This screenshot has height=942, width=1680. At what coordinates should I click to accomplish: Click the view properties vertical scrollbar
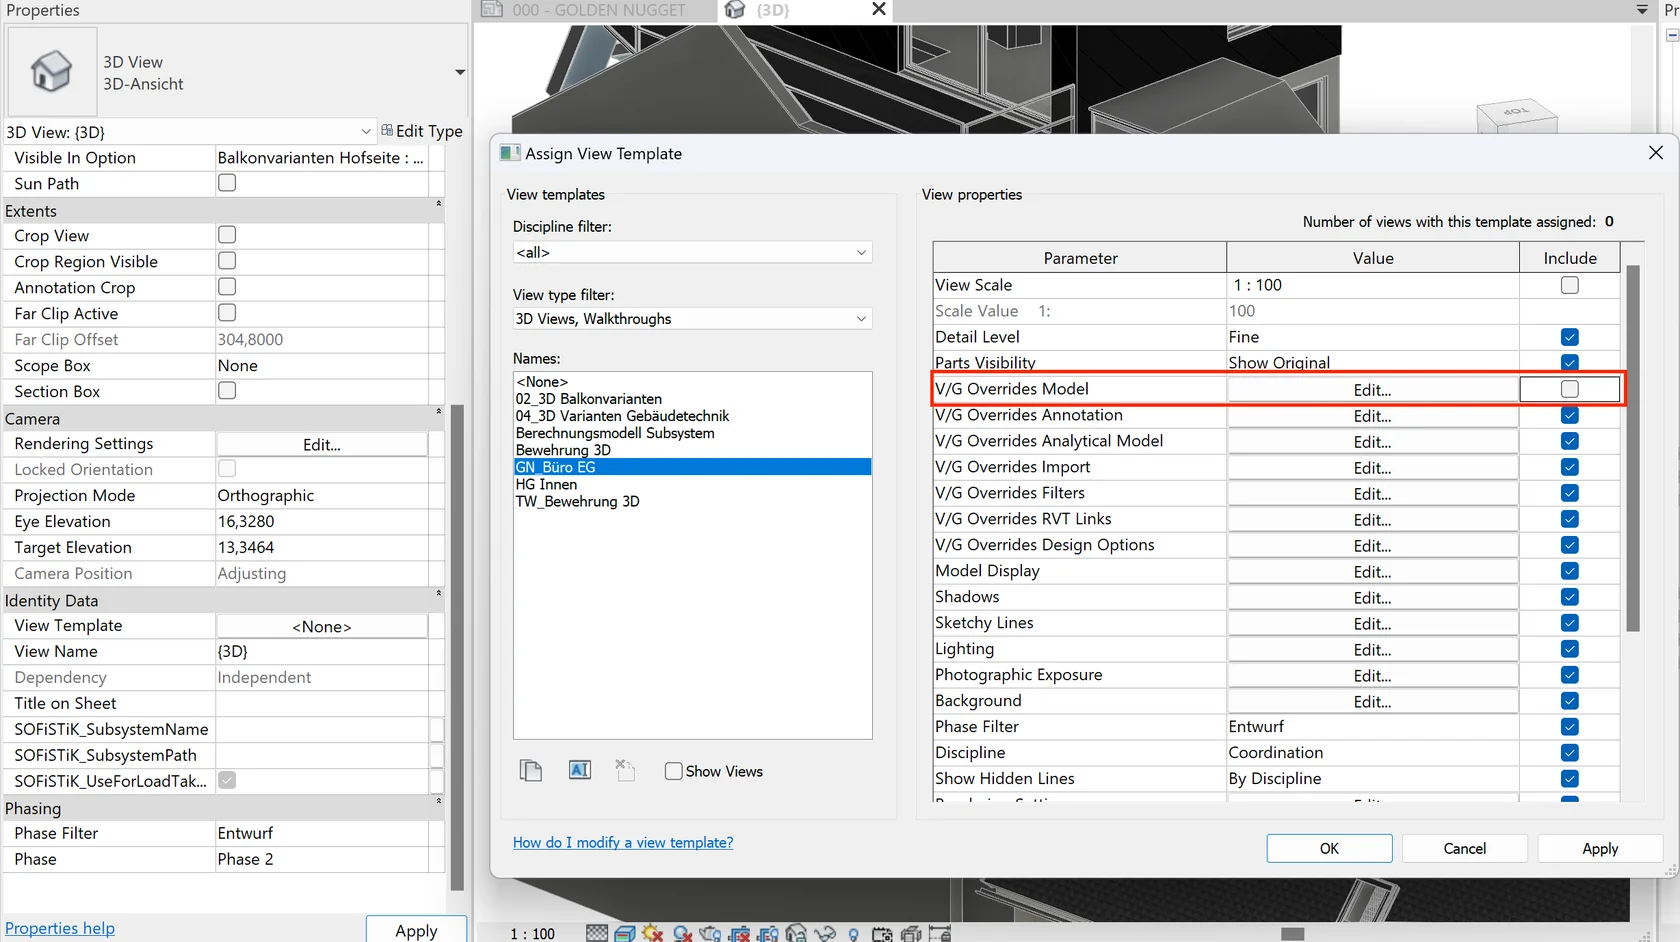(x=1632, y=450)
